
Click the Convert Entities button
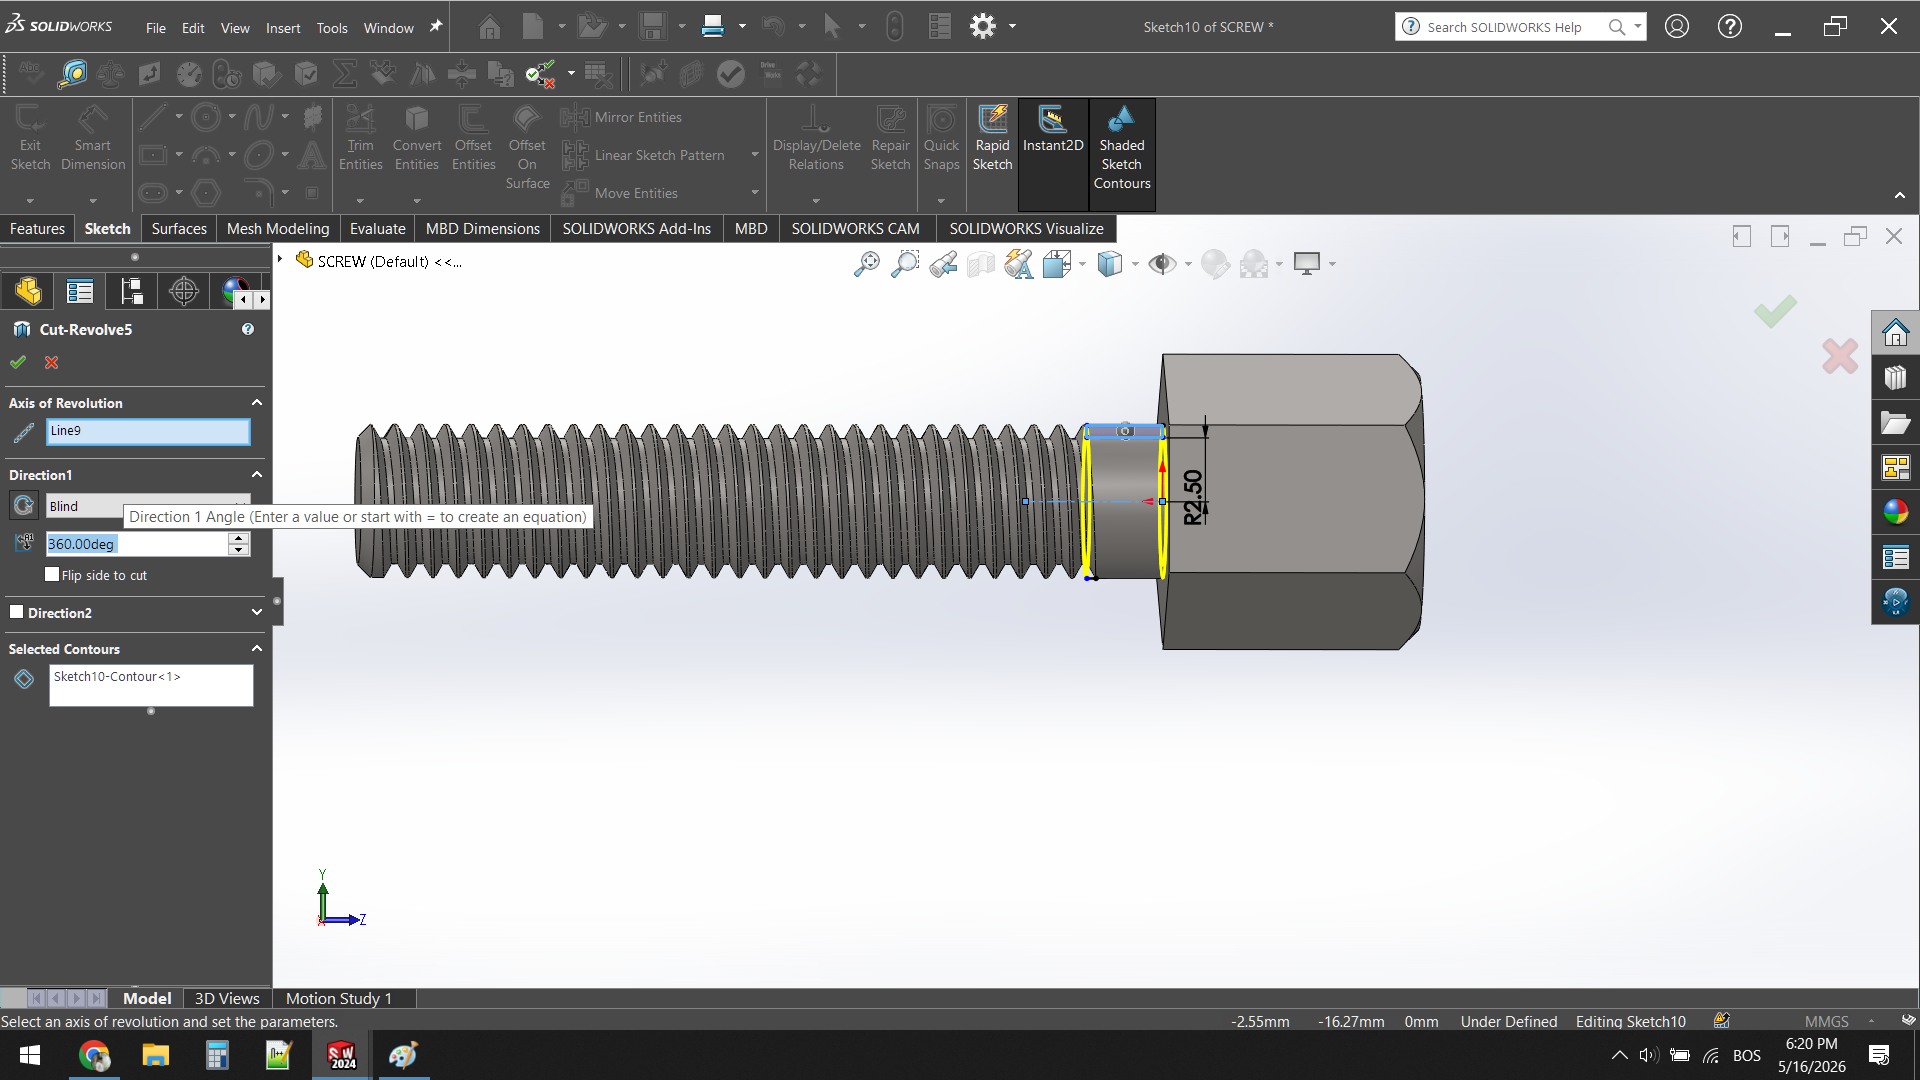coord(417,140)
